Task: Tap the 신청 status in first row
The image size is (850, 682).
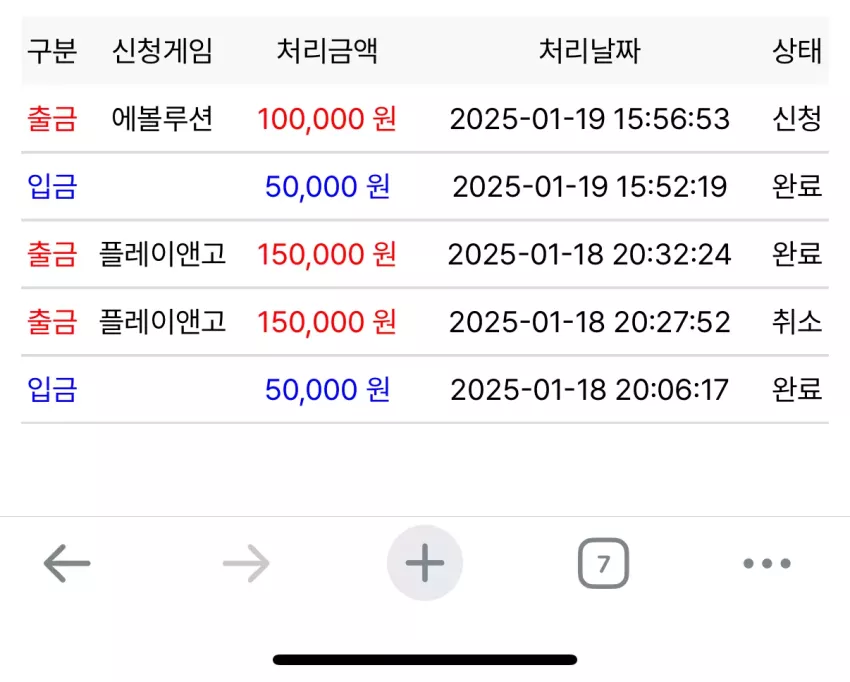Action: (x=797, y=119)
